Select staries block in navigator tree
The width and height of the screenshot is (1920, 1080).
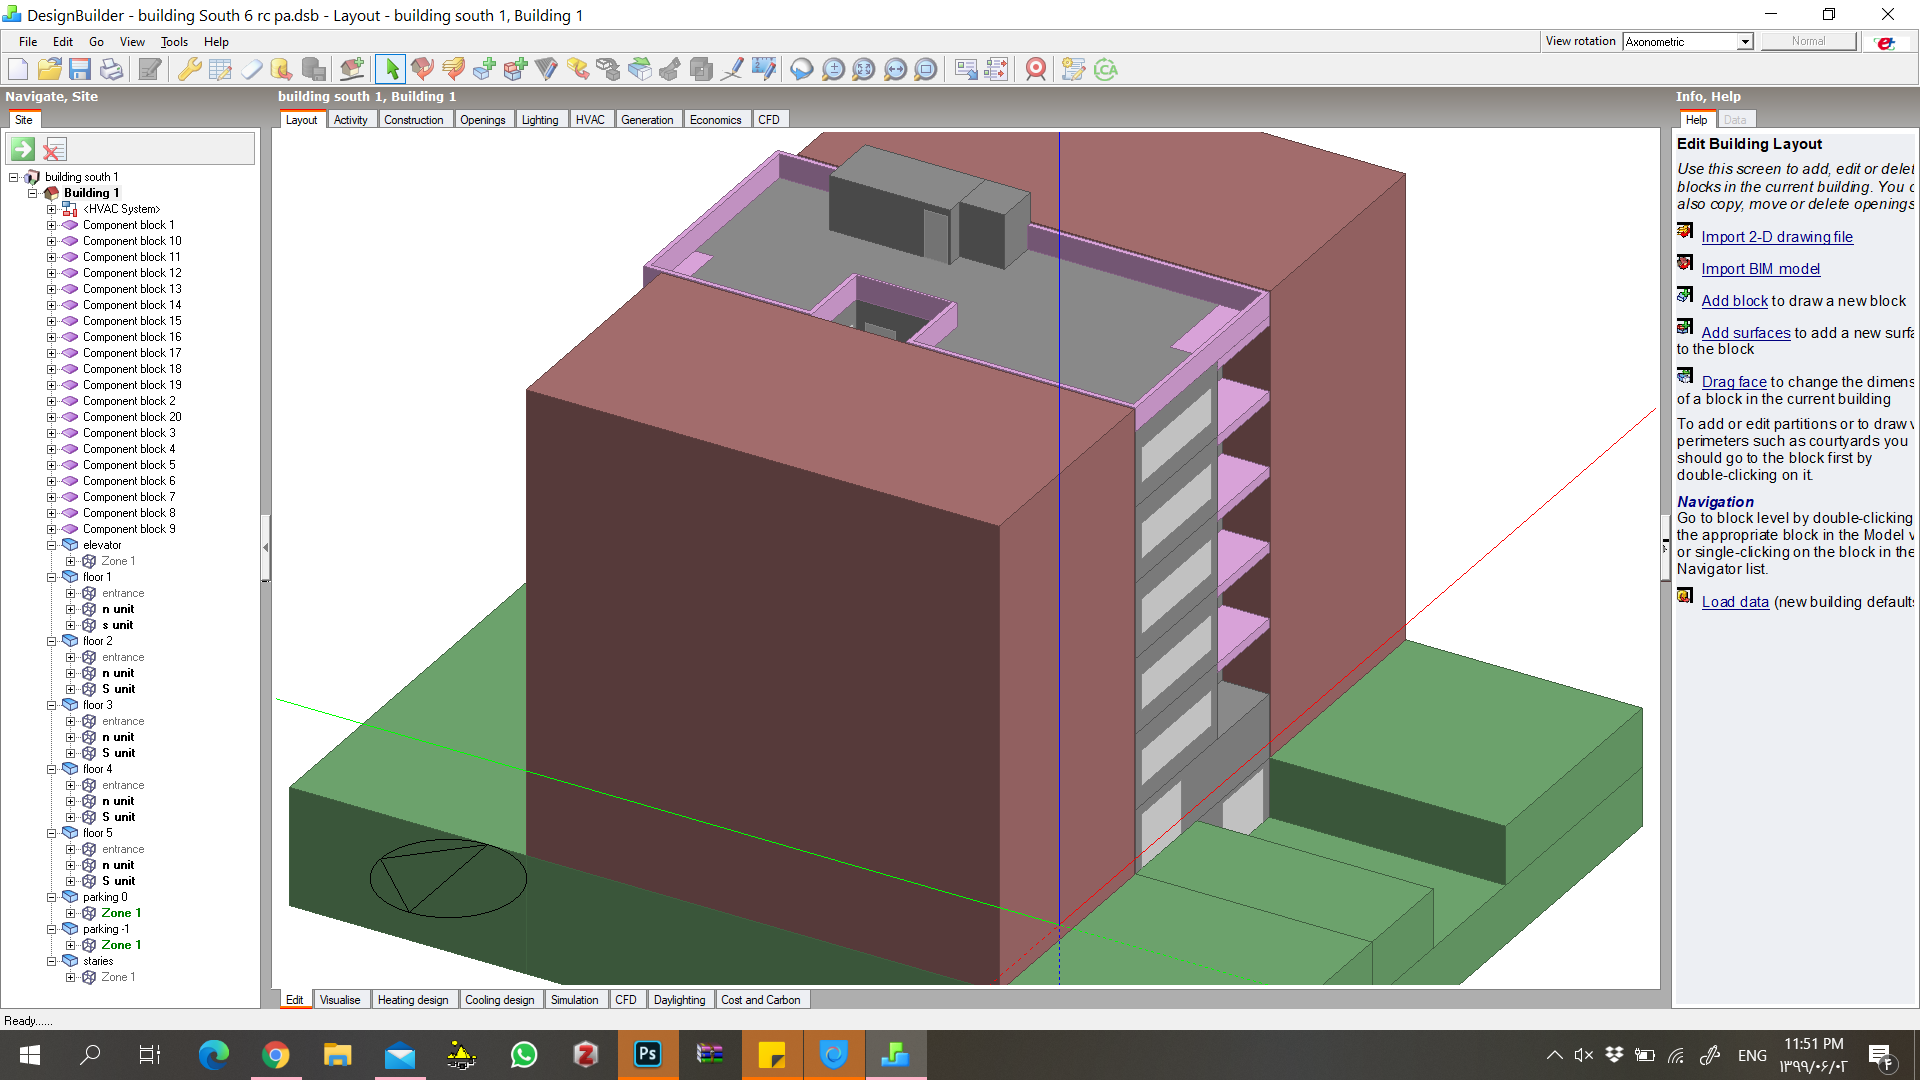click(x=98, y=961)
